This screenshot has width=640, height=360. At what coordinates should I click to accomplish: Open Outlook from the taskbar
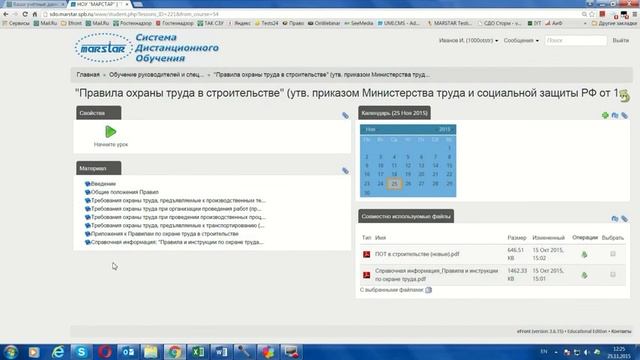tap(128, 352)
